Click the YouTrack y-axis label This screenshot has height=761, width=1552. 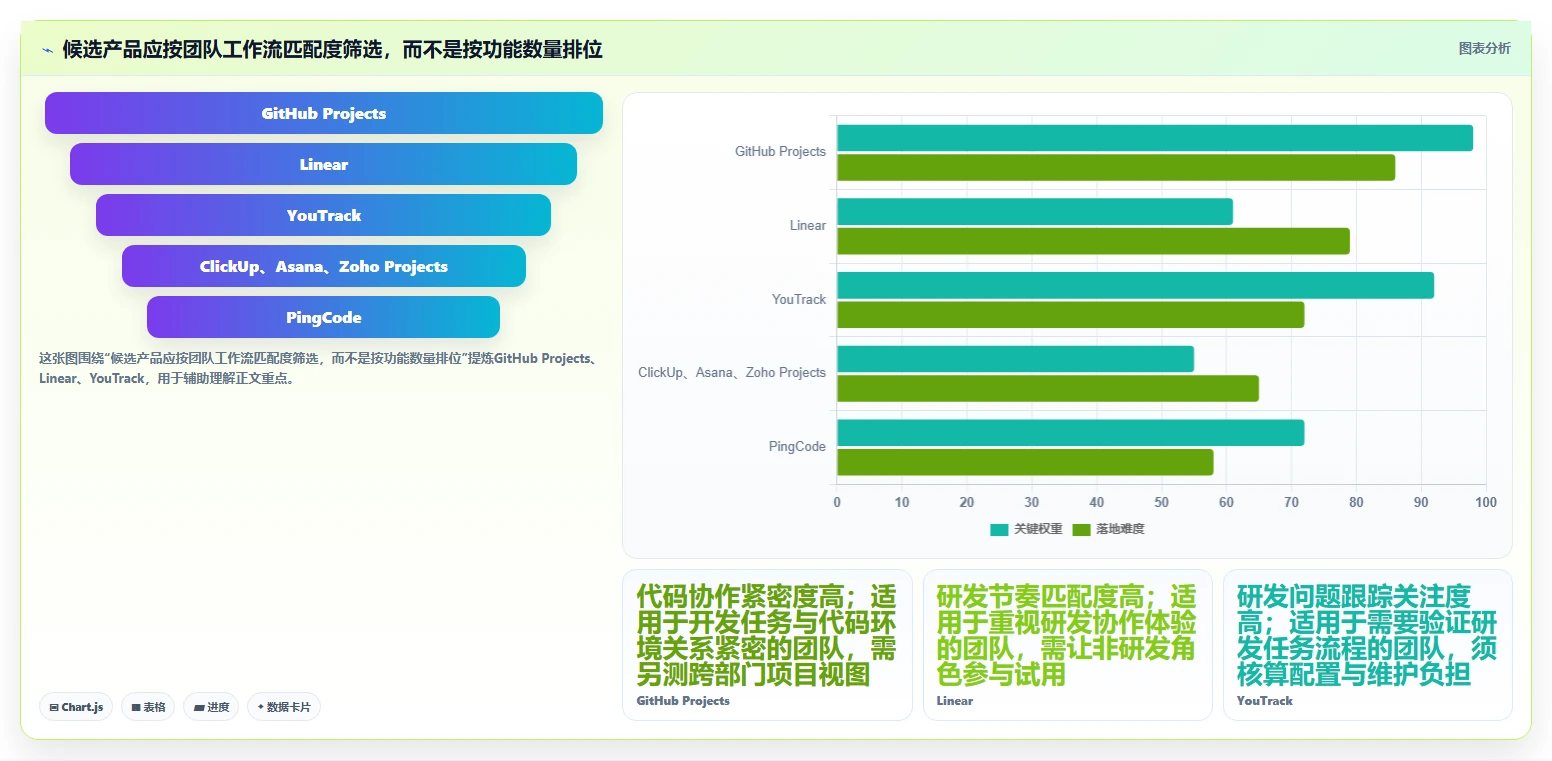click(x=799, y=299)
